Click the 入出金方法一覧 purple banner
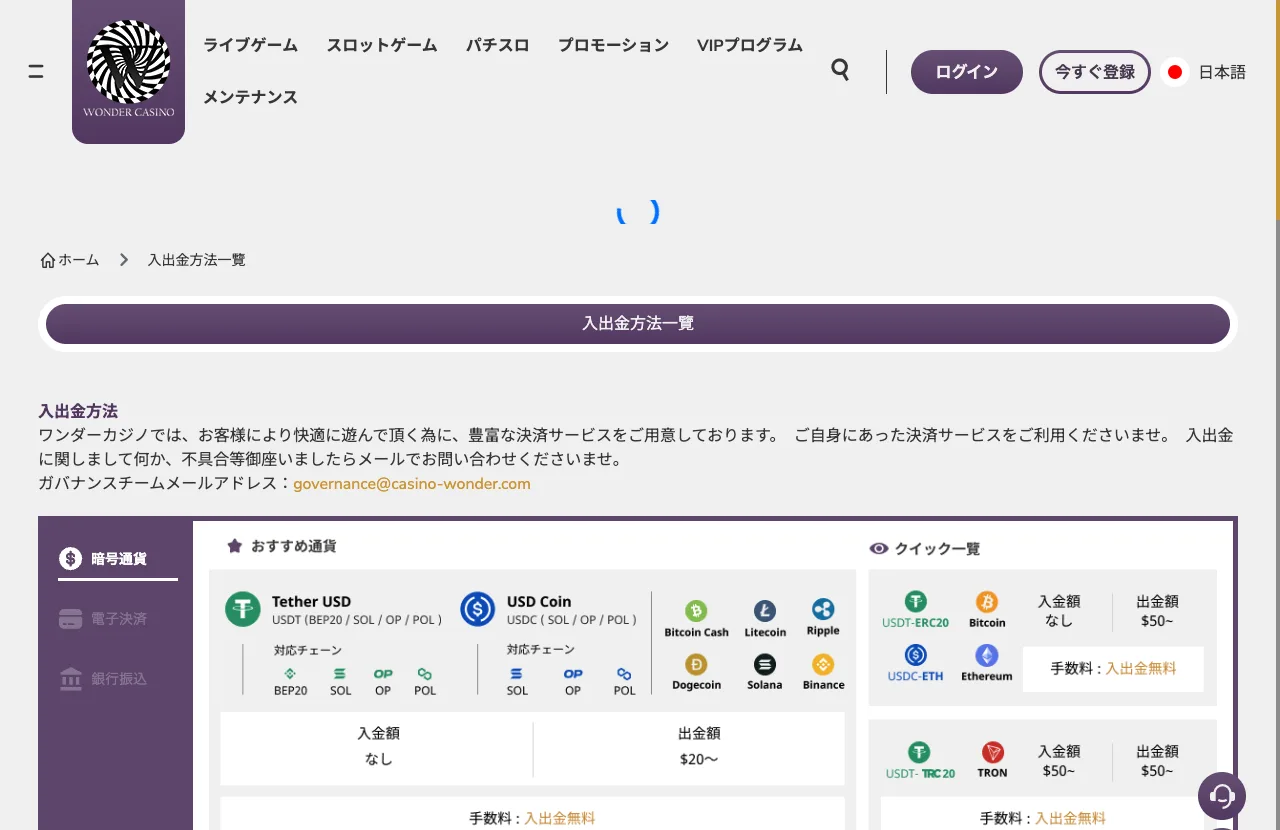 pos(638,324)
